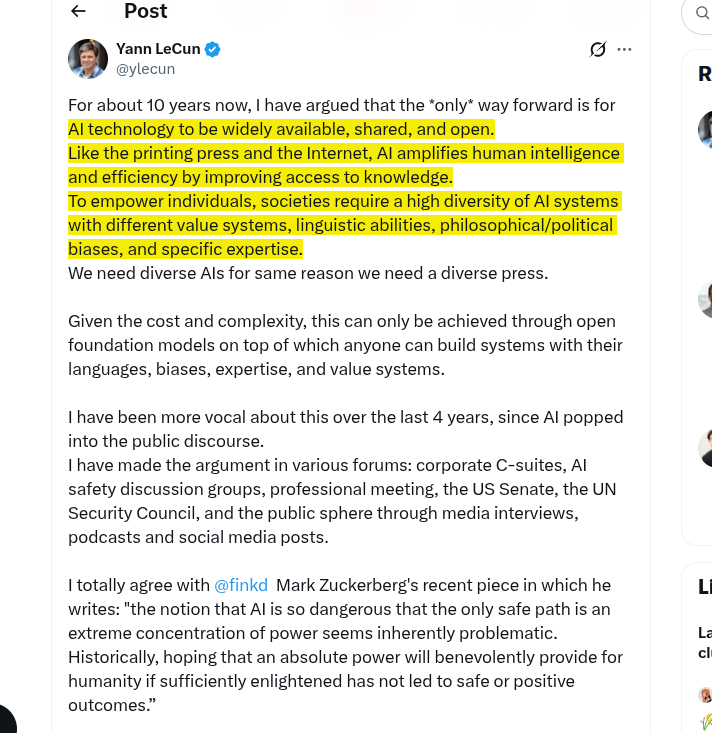Open the Yann LeCun display name link
The width and height of the screenshot is (712, 733).
coord(158,49)
